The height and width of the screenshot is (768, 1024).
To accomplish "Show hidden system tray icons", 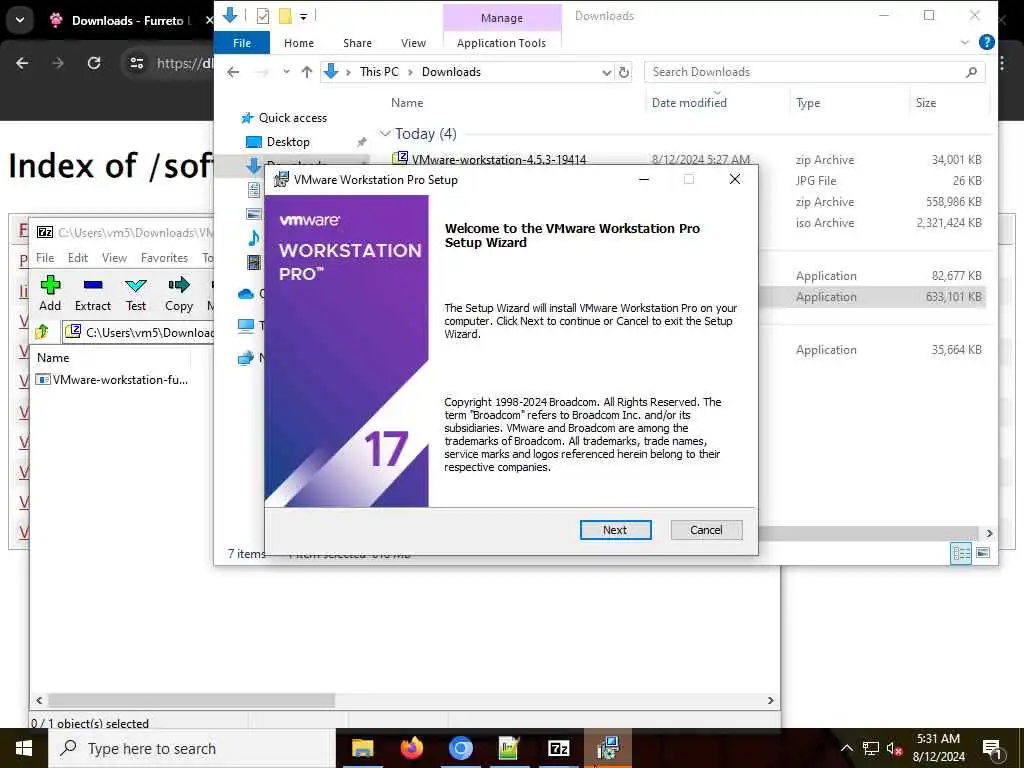I will (x=846, y=748).
